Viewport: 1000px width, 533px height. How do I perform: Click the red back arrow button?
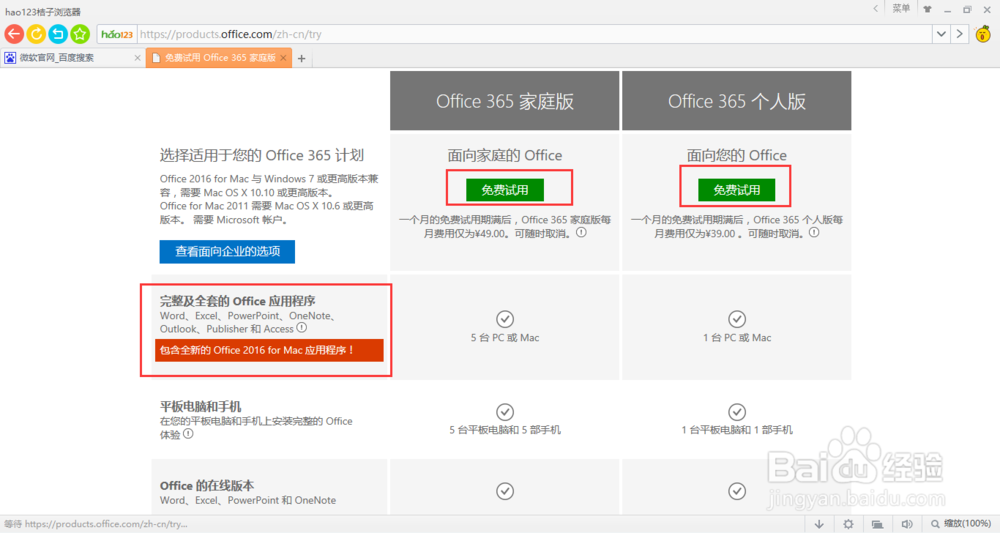[x=14, y=34]
